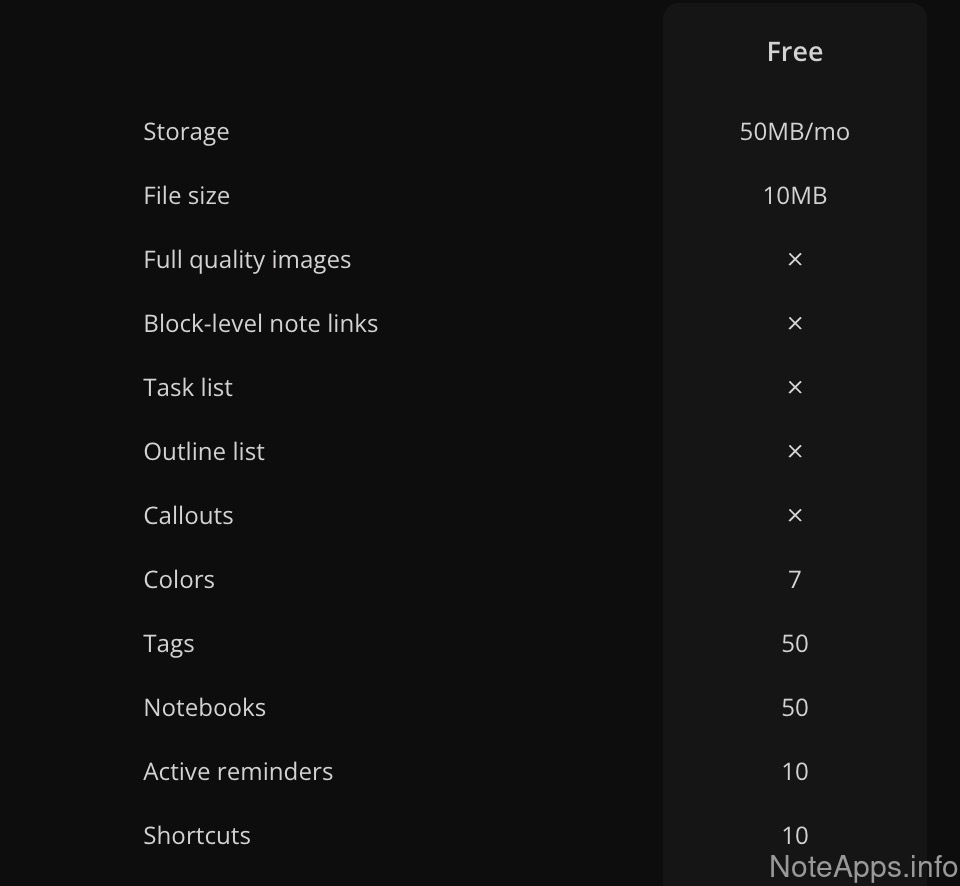Click the X mark for Full quality images
The height and width of the screenshot is (886, 960).
(795, 260)
